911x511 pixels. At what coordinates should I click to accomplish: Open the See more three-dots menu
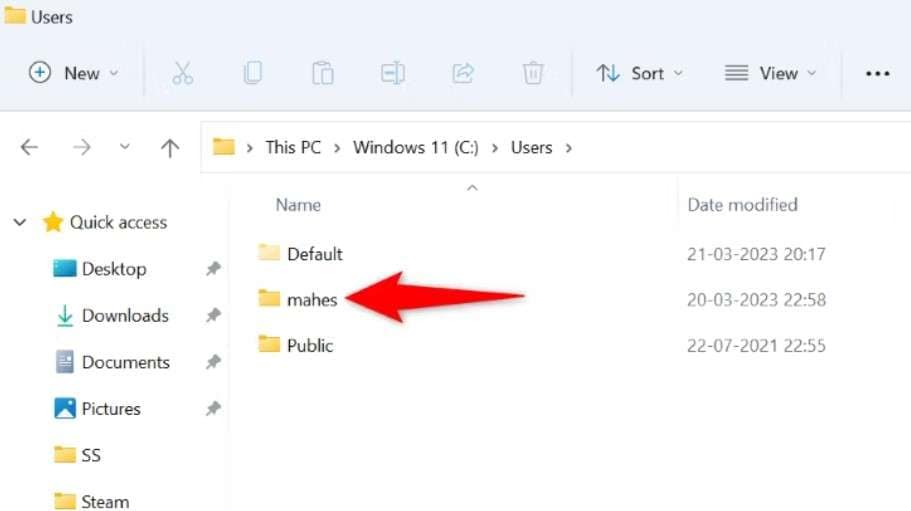[x=877, y=74]
